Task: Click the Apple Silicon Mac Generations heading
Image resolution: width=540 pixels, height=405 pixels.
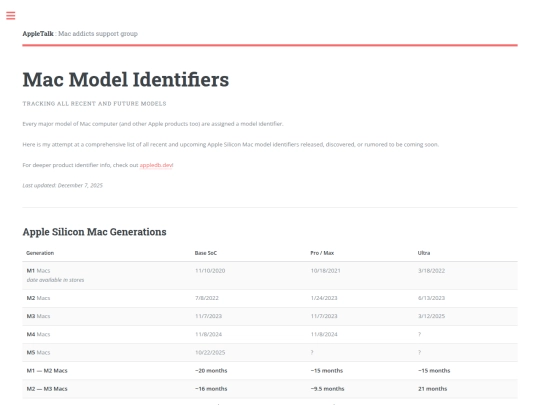Action: point(94,232)
